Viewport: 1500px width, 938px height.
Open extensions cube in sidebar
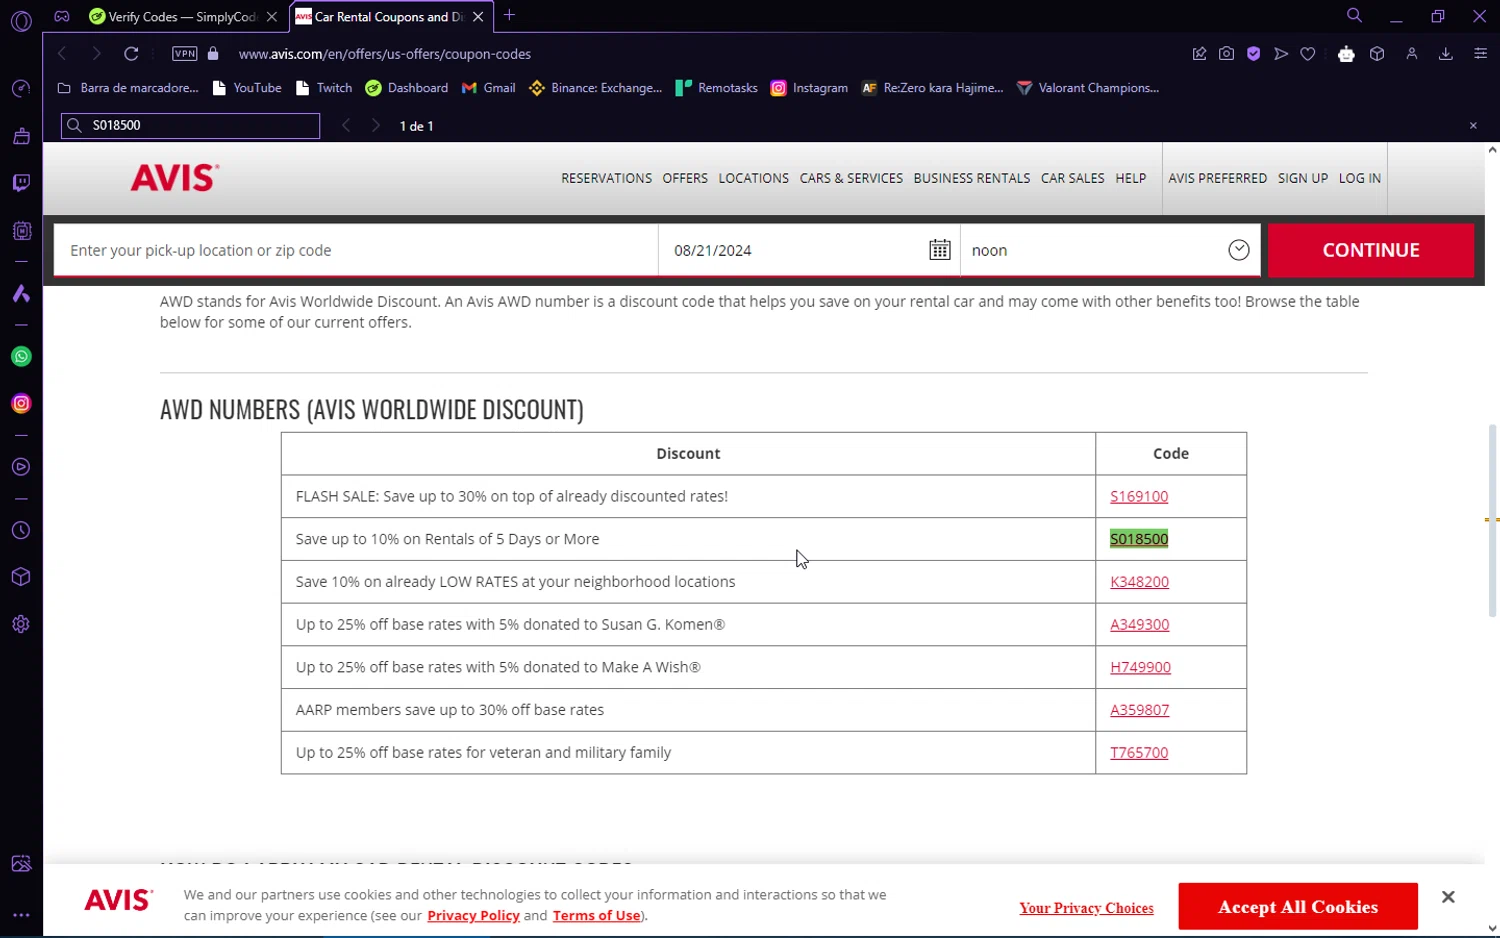click(21, 577)
